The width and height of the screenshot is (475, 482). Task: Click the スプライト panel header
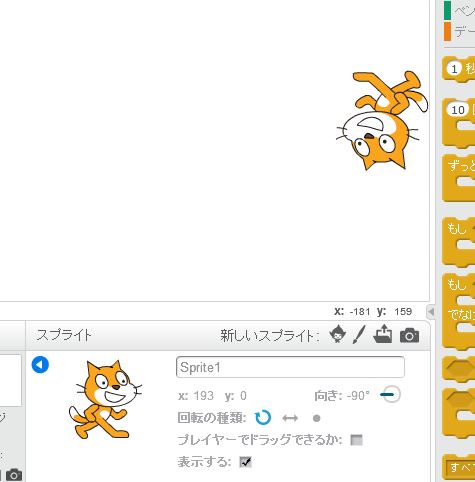[64, 335]
